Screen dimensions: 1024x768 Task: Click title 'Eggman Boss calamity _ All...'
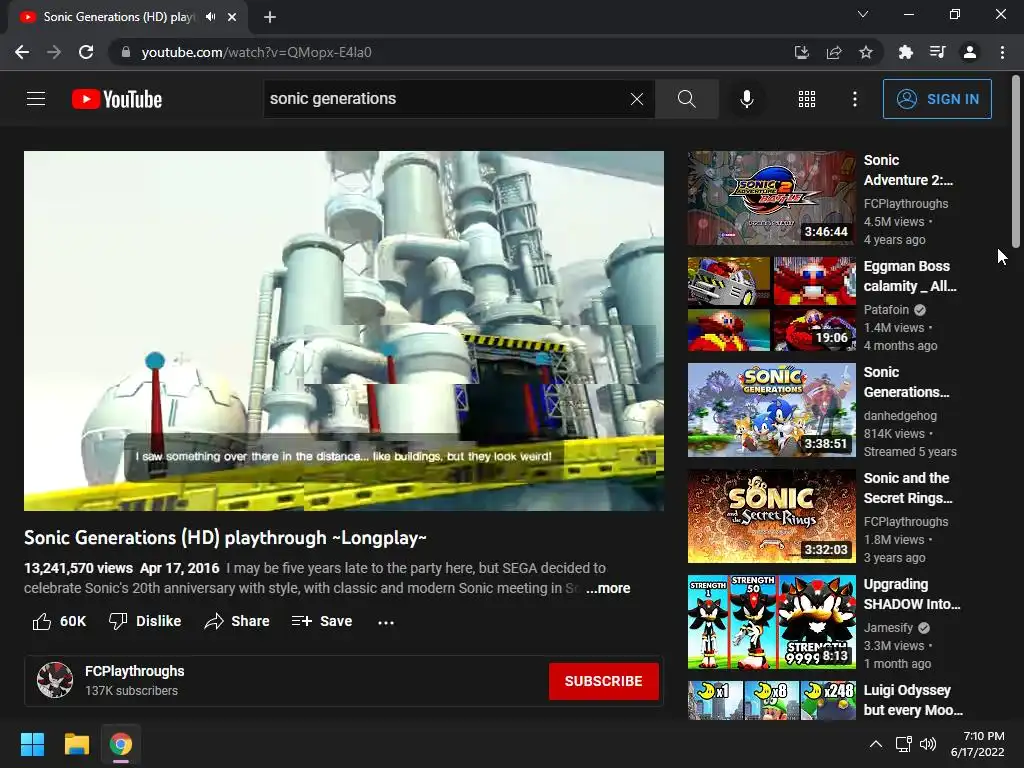910,276
